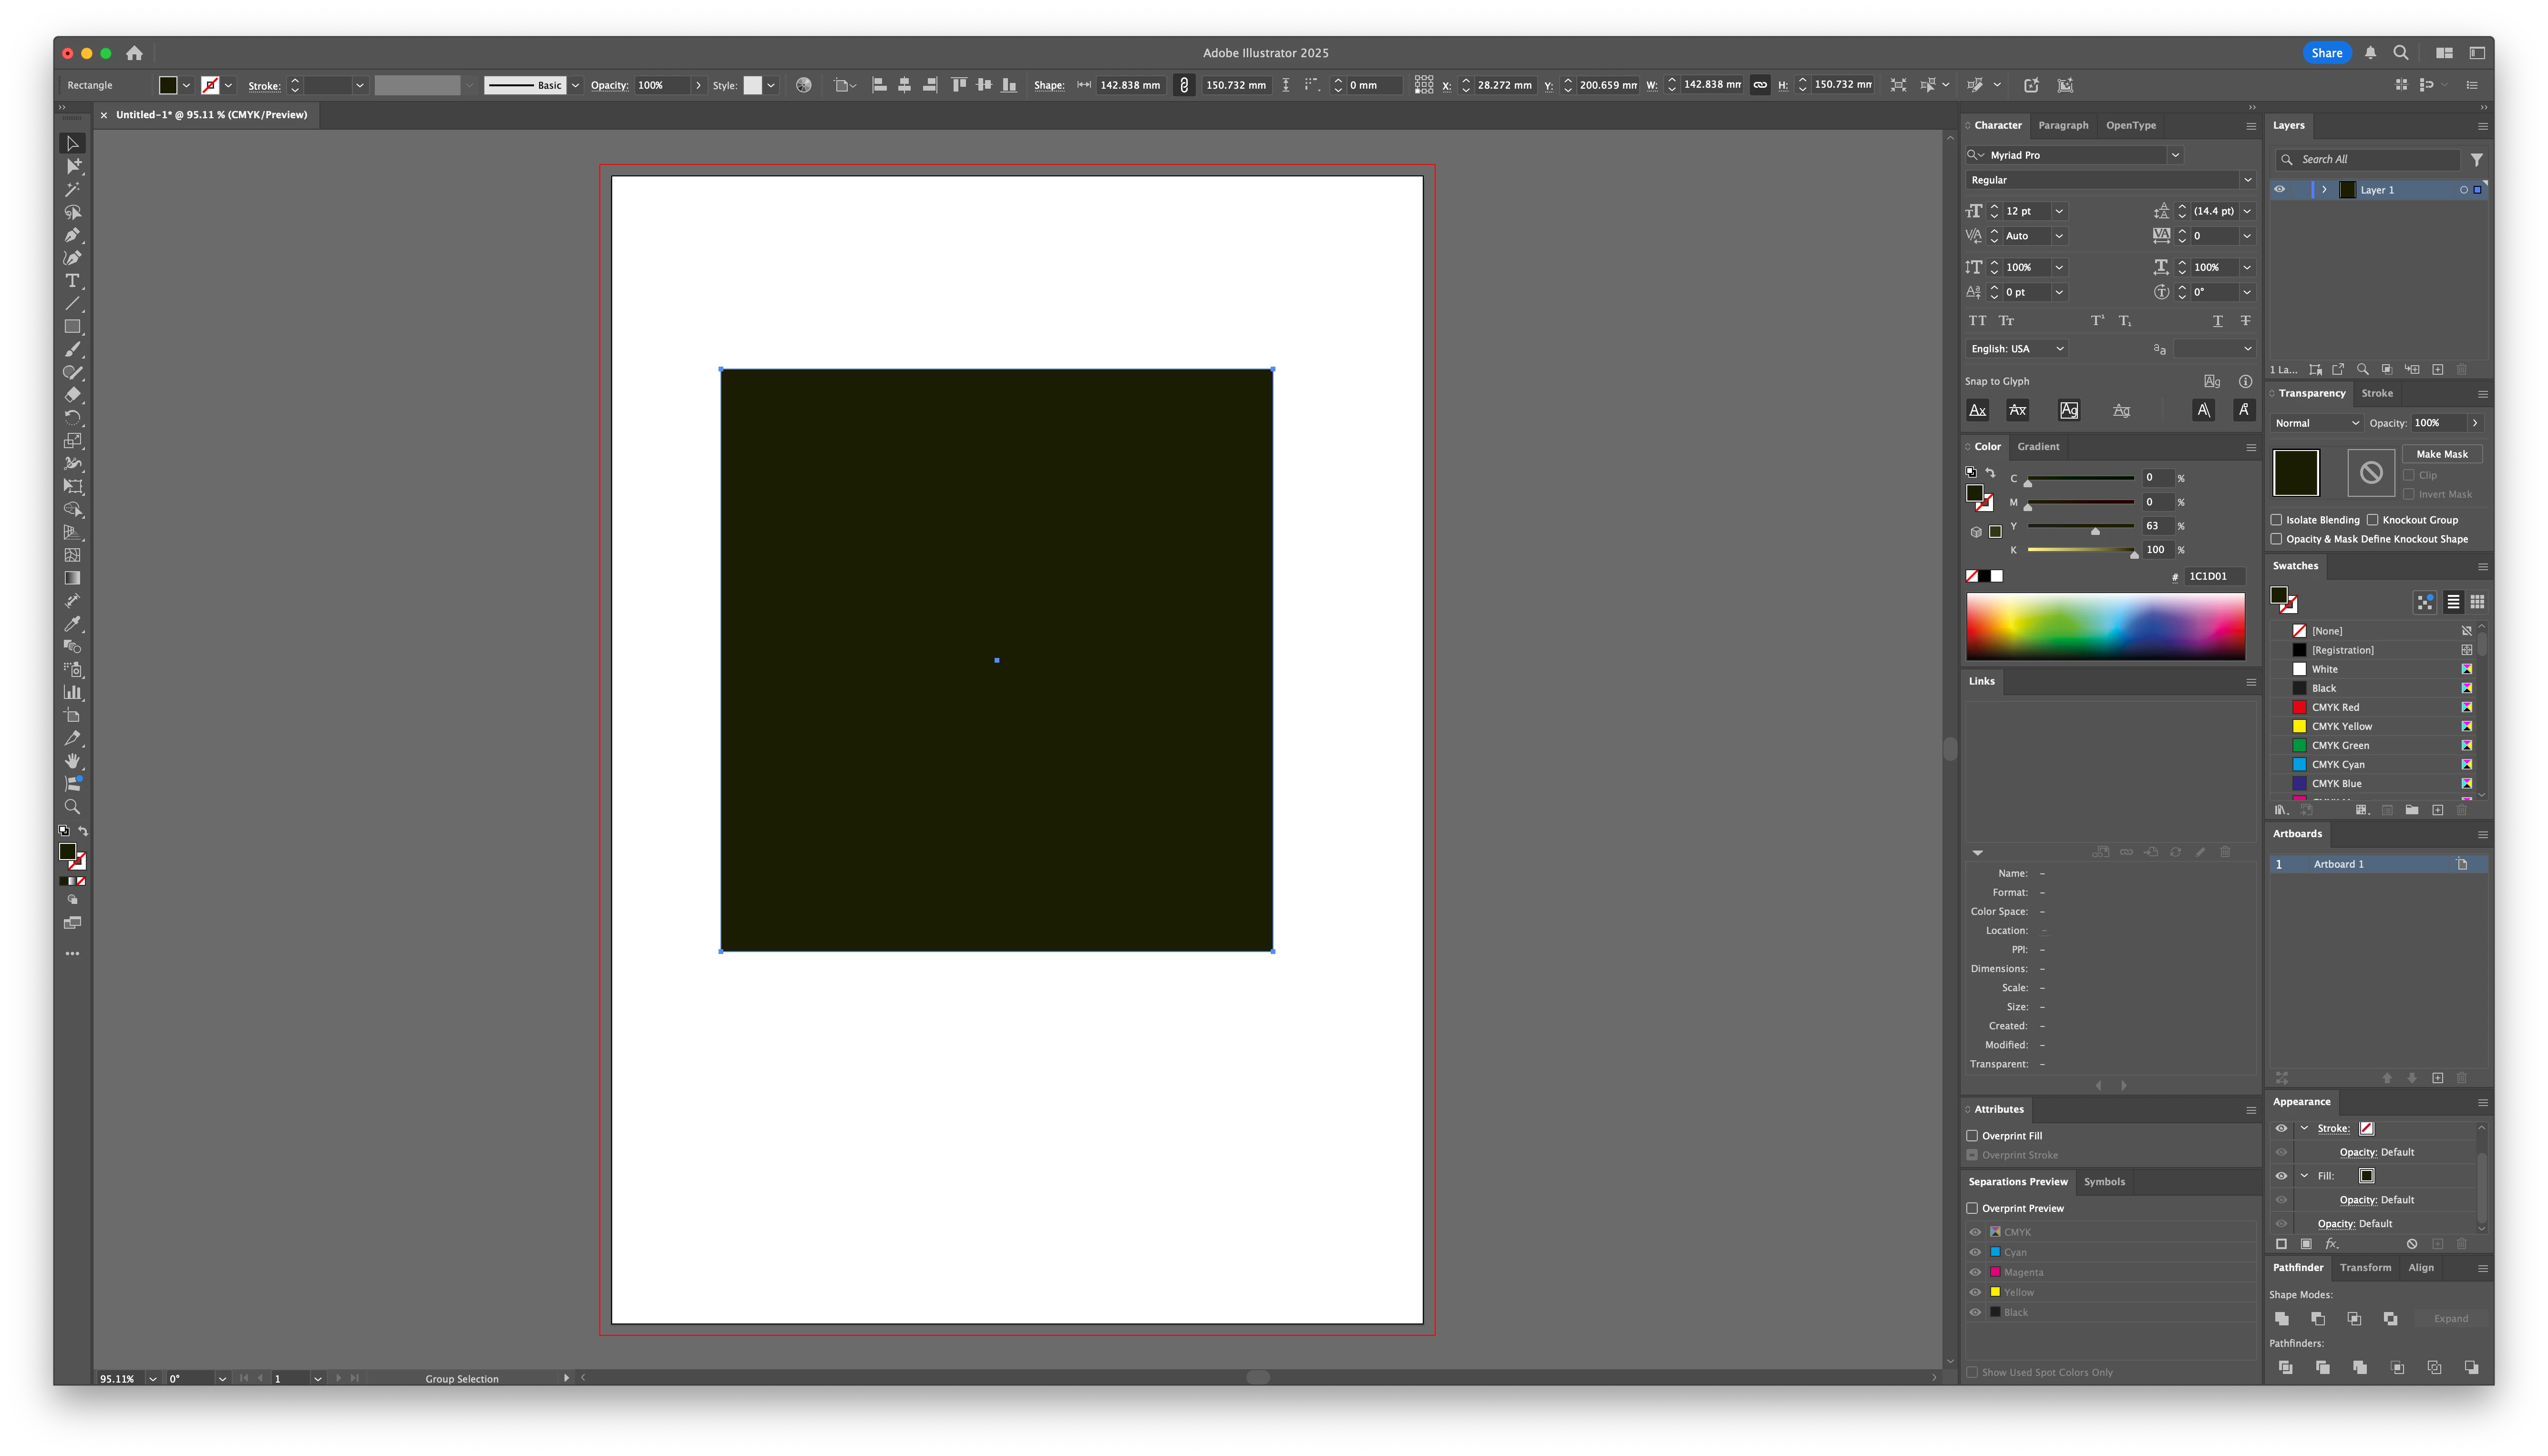
Task: Expand Layer 1 disclosure arrow
Action: coord(2324,190)
